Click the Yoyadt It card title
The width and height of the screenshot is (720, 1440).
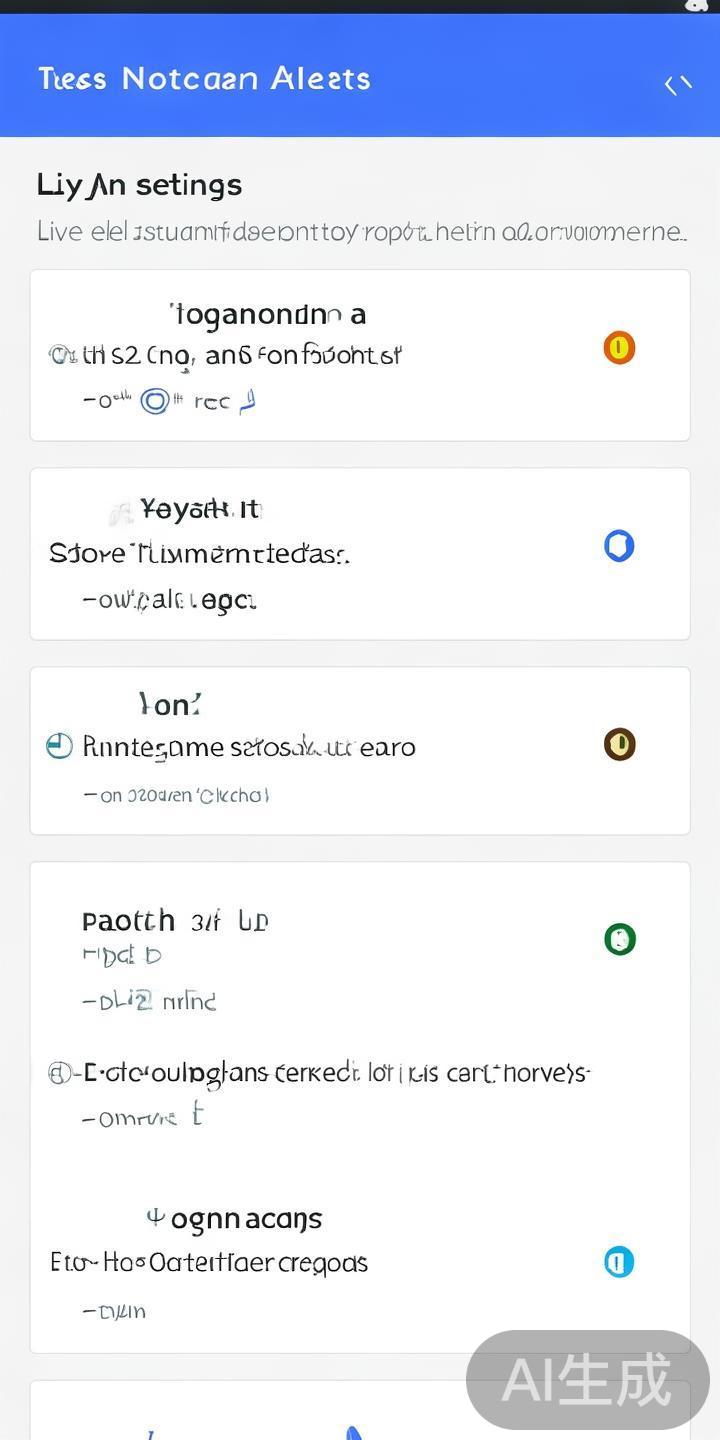pyautogui.click(x=198, y=509)
